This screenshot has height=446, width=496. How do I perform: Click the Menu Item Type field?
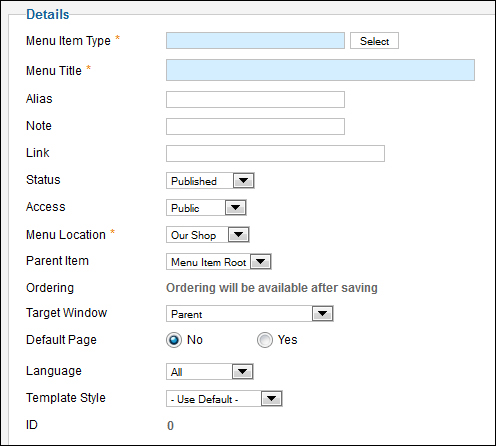[x=255, y=41]
